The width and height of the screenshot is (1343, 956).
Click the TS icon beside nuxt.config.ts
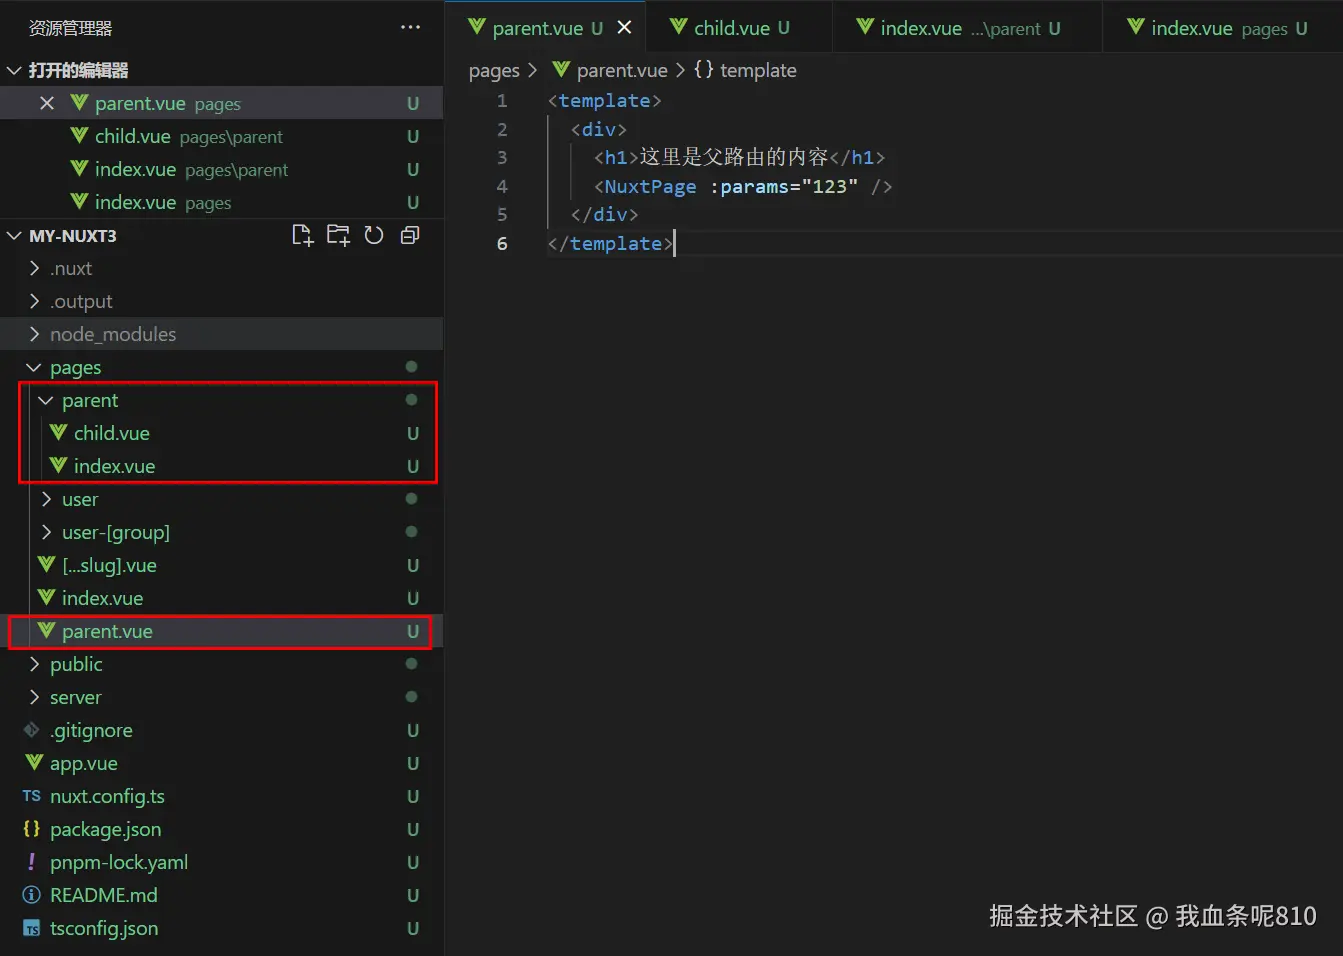point(32,796)
